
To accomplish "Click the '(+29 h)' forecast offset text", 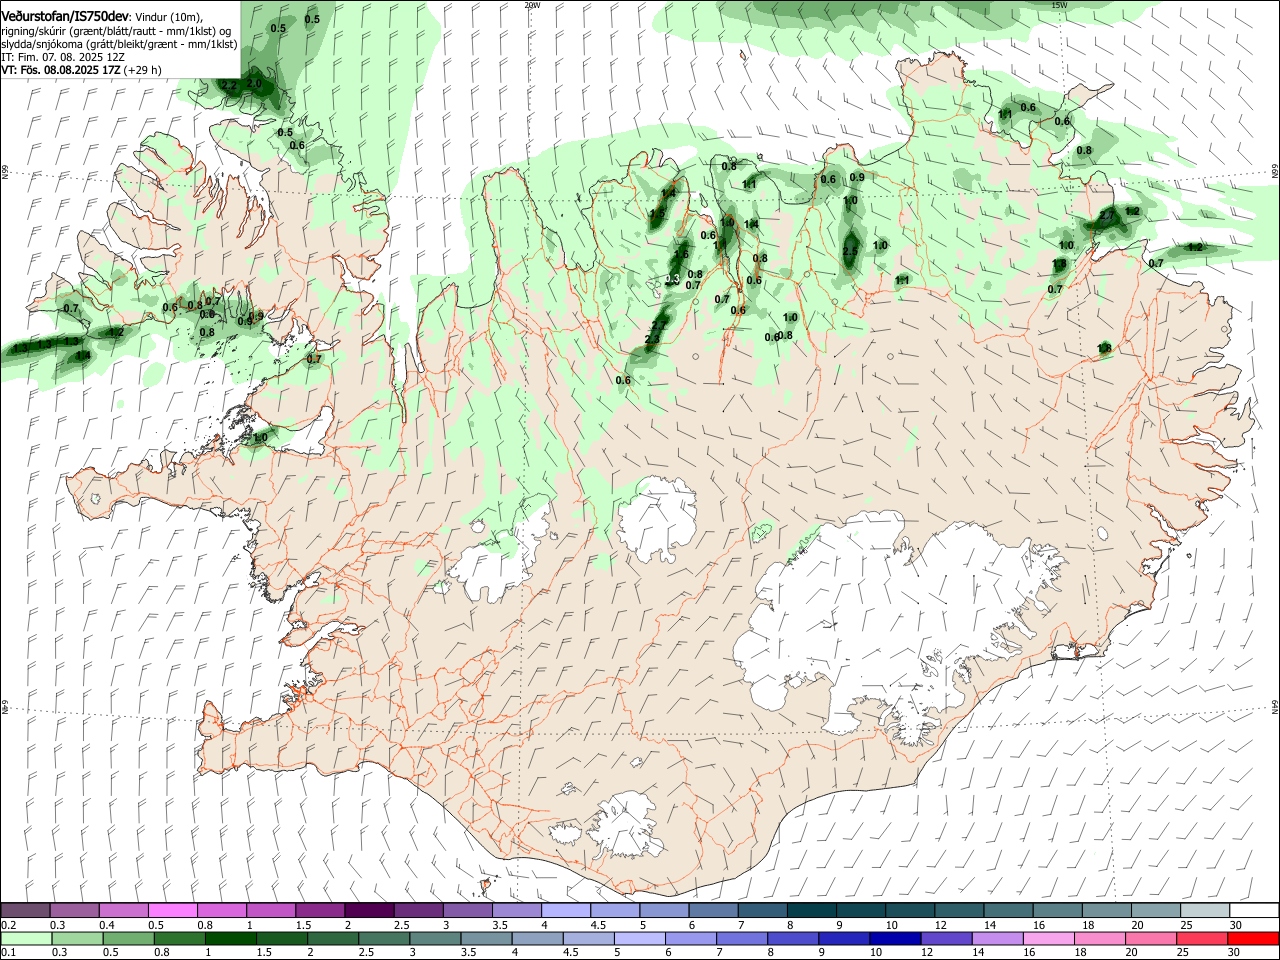I will pos(143,70).
